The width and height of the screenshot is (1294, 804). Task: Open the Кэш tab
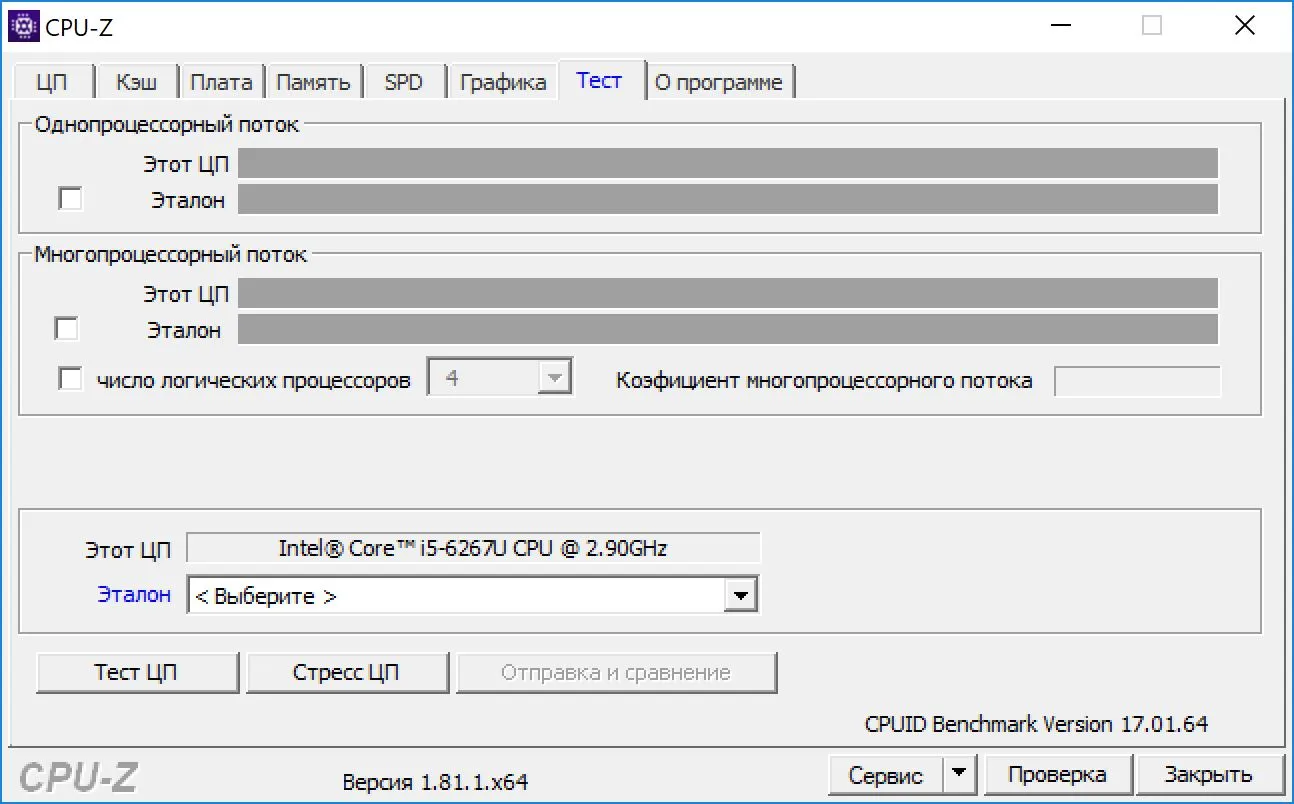click(138, 82)
